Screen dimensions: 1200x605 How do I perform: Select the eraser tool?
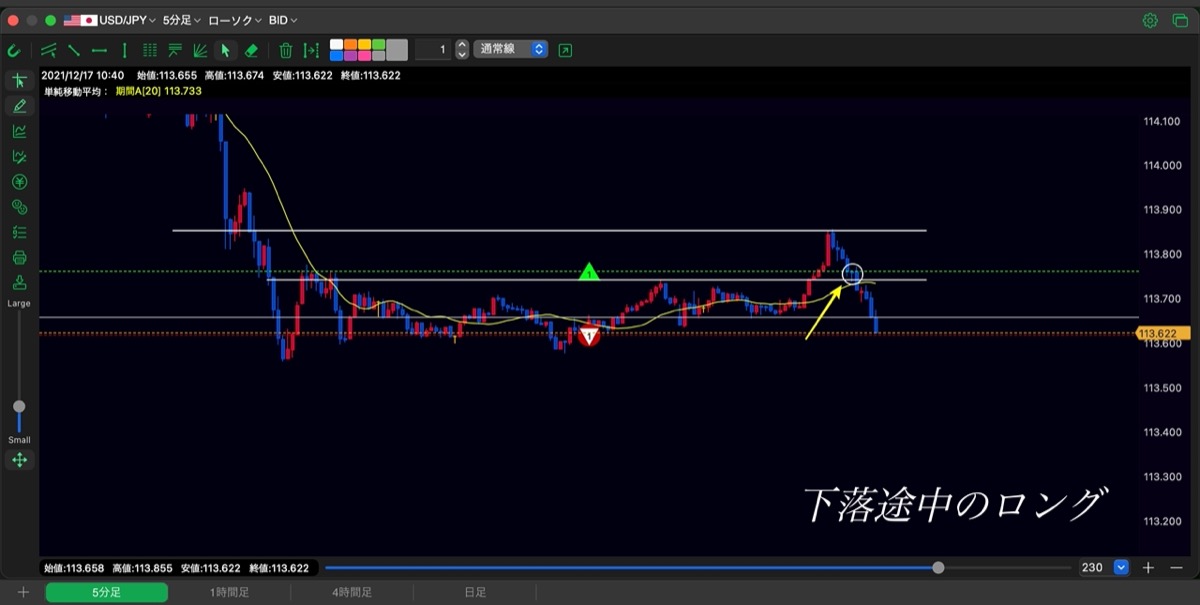click(x=251, y=50)
